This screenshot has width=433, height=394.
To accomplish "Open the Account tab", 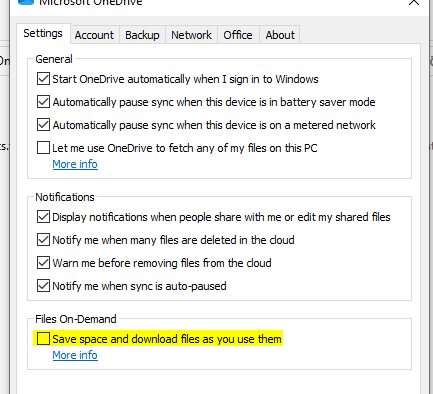I will pos(94,35).
